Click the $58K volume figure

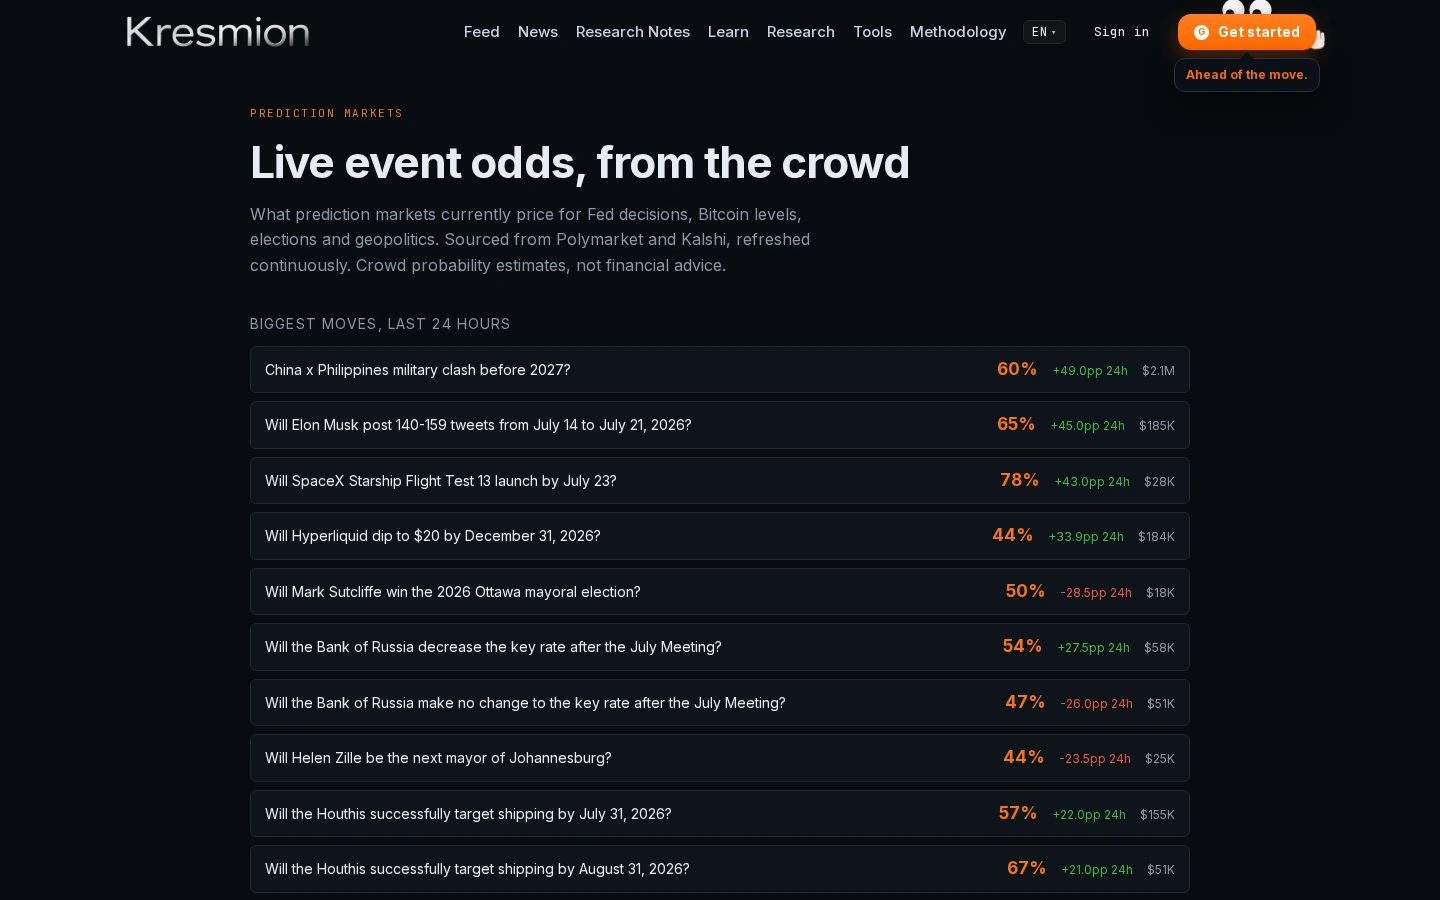click(x=1159, y=648)
